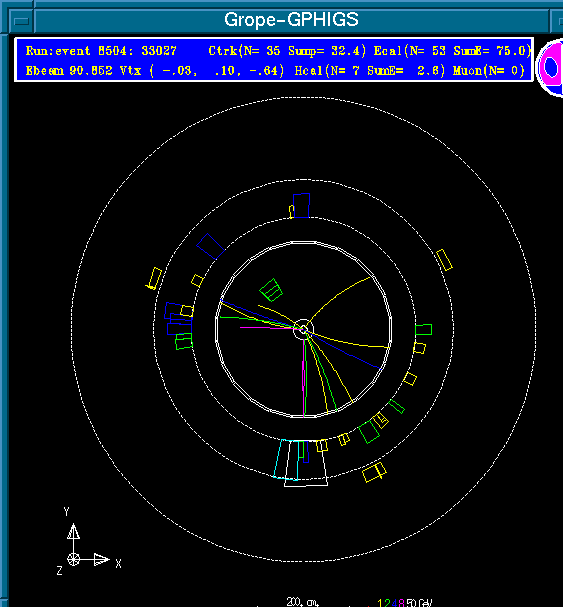Viewport: 563px width, 607px height.
Task: Click the yellow 1 in energy color legend
Action: [x=380, y=603]
